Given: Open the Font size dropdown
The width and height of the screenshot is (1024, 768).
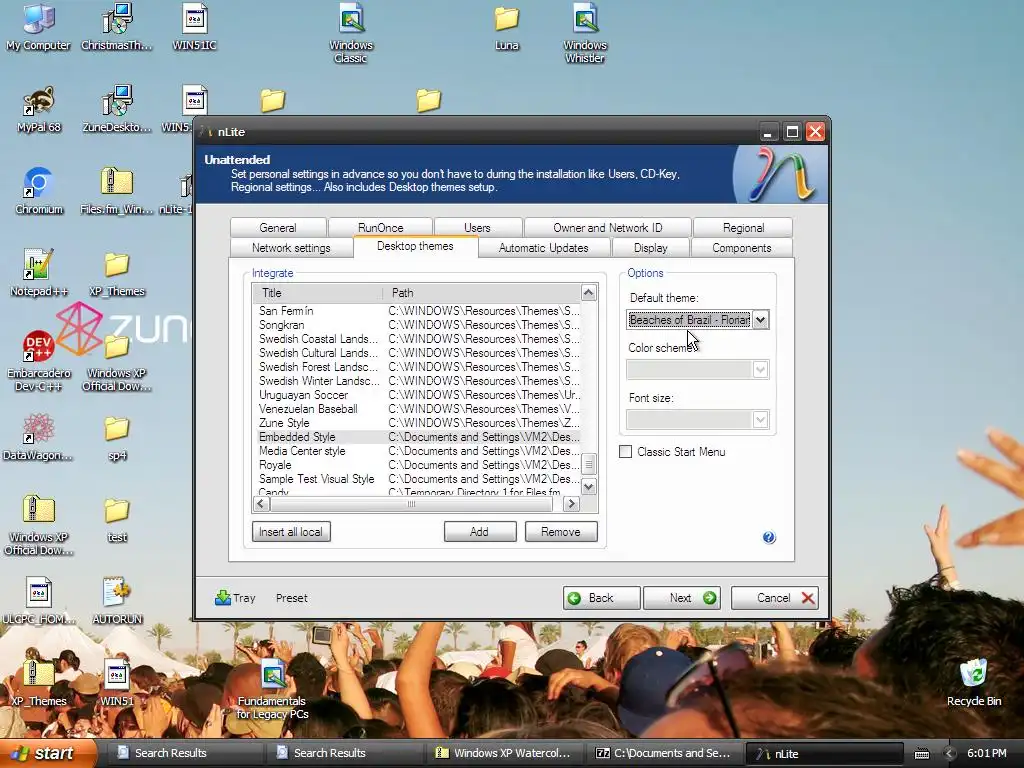Looking at the screenshot, I should coord(760,419).
